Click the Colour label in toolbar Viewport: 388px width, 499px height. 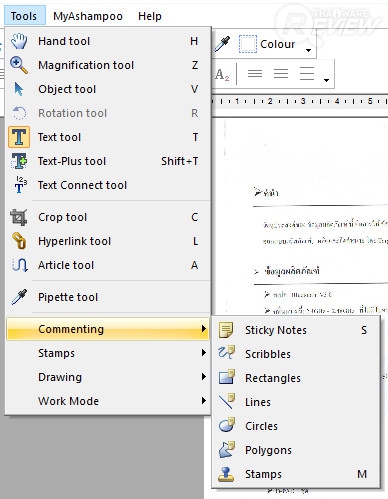[x=277, y=44]
